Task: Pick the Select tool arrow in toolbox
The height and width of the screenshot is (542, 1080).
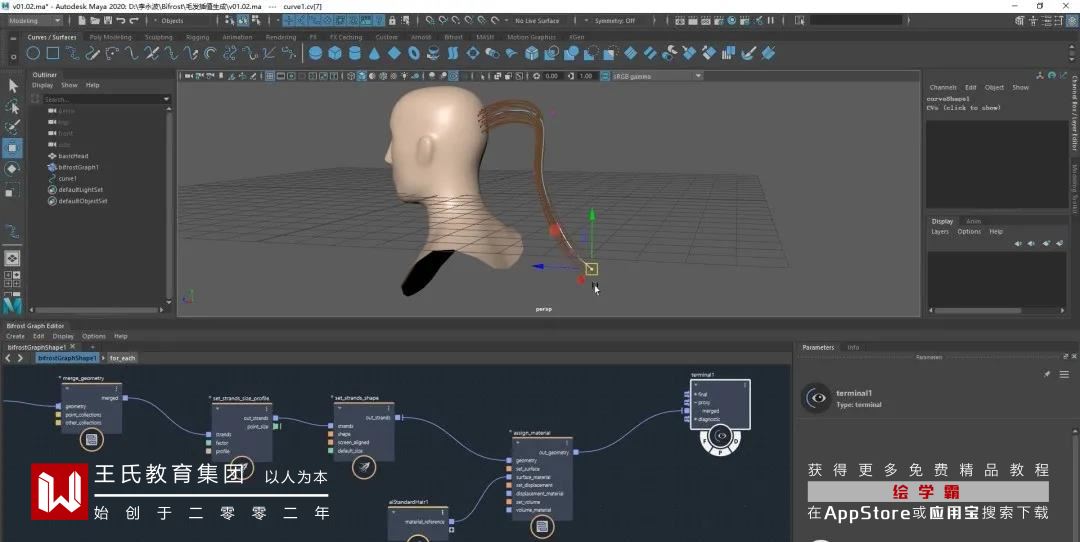Action: coord(13,86)
